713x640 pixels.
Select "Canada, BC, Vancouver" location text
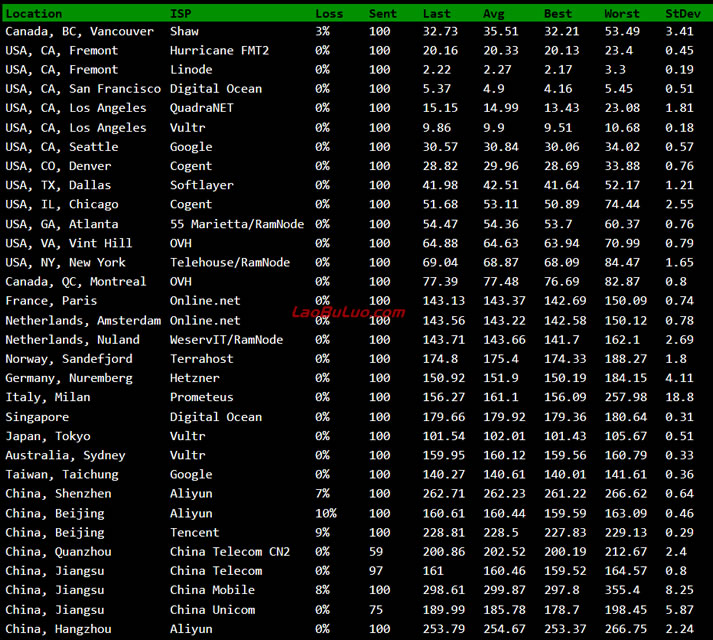pos(80,31)
